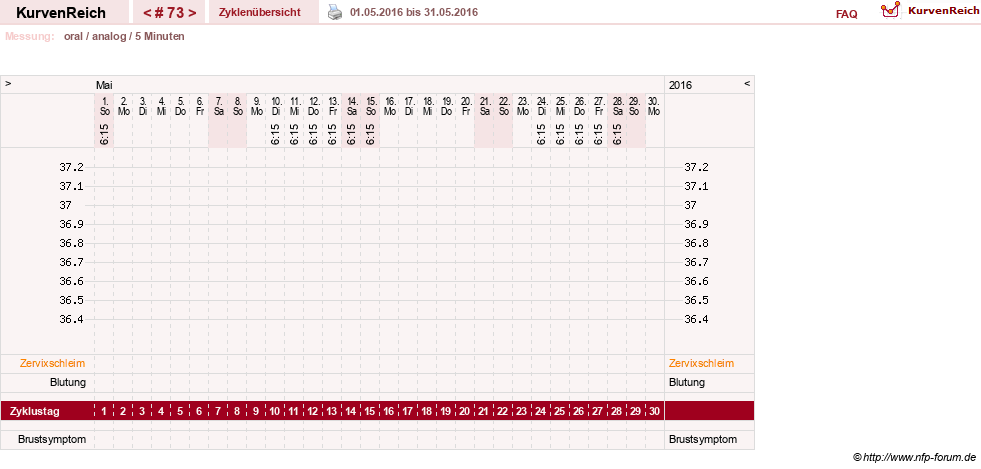Click the < arrow right of 2016
Screen dimensions: 981x469
(746, 83)
